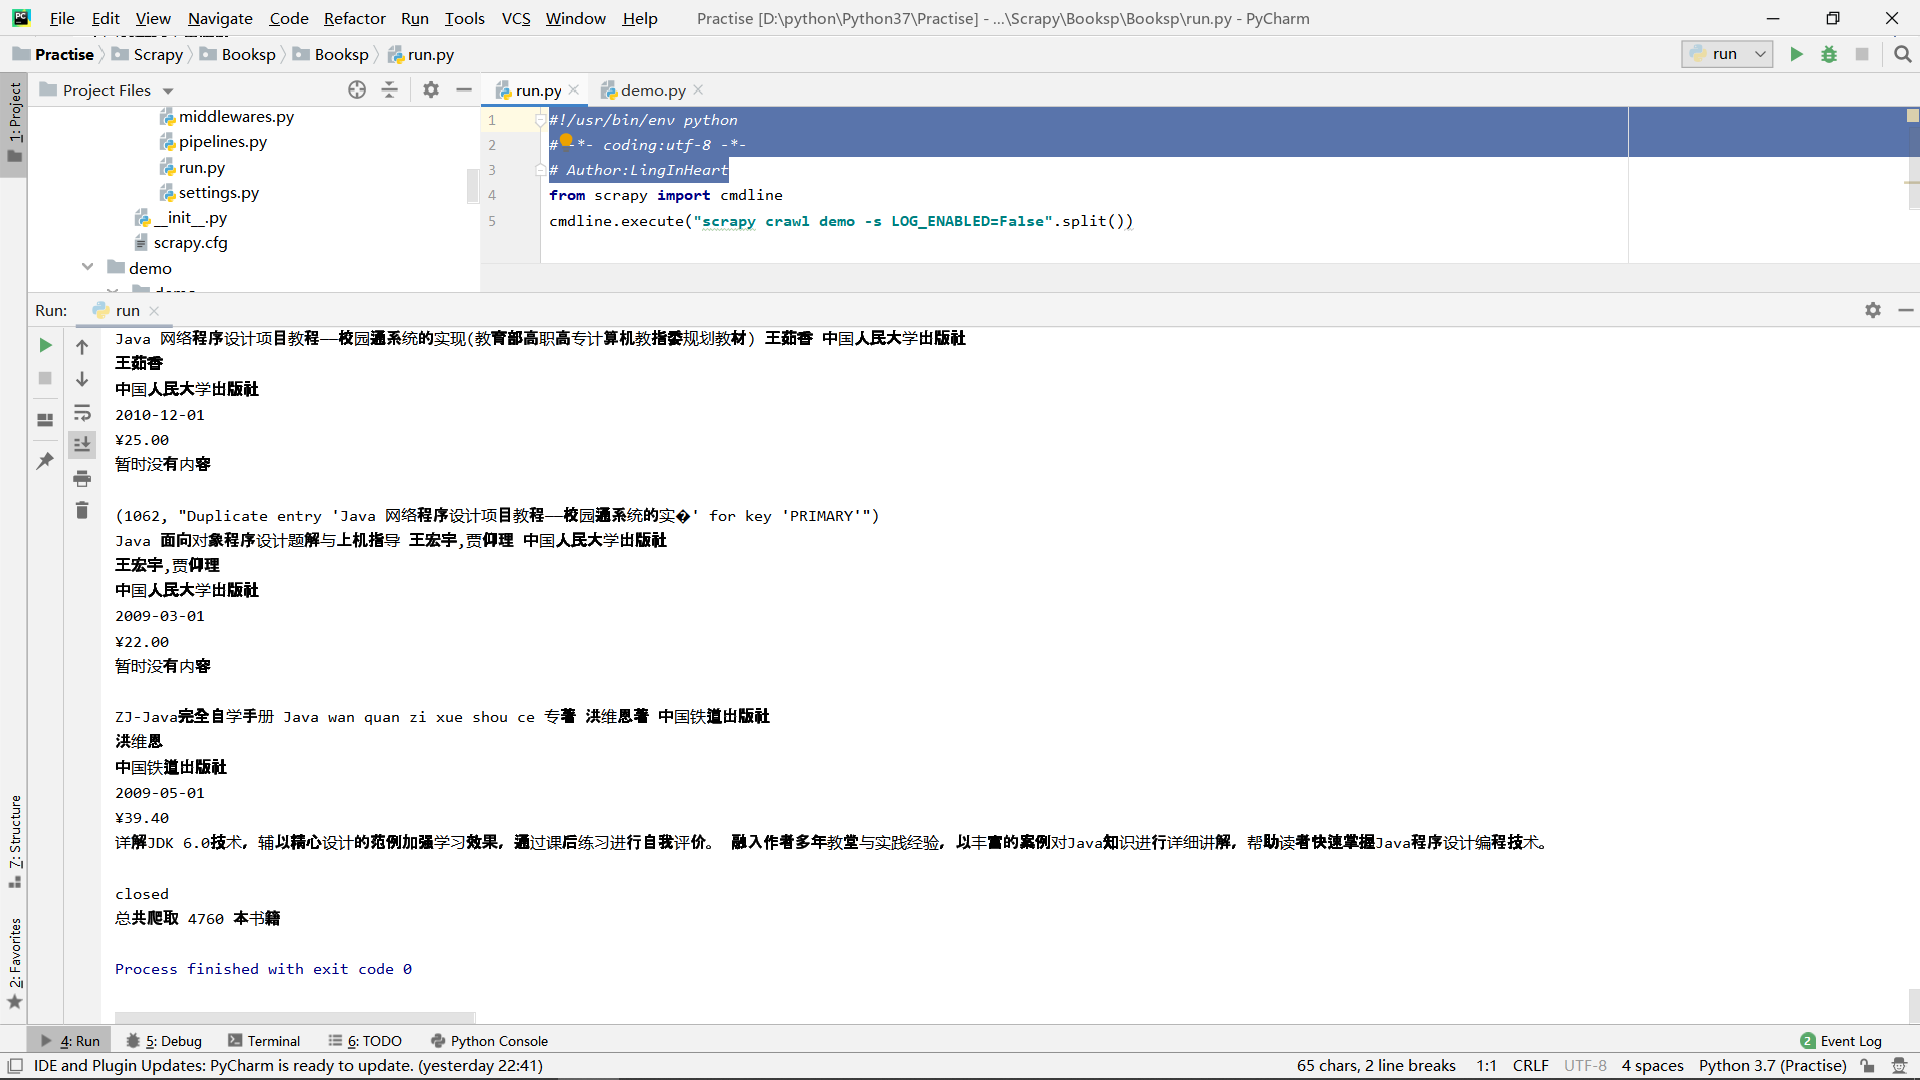Click the toolbar Stop button

click(x=1862, y=54)
